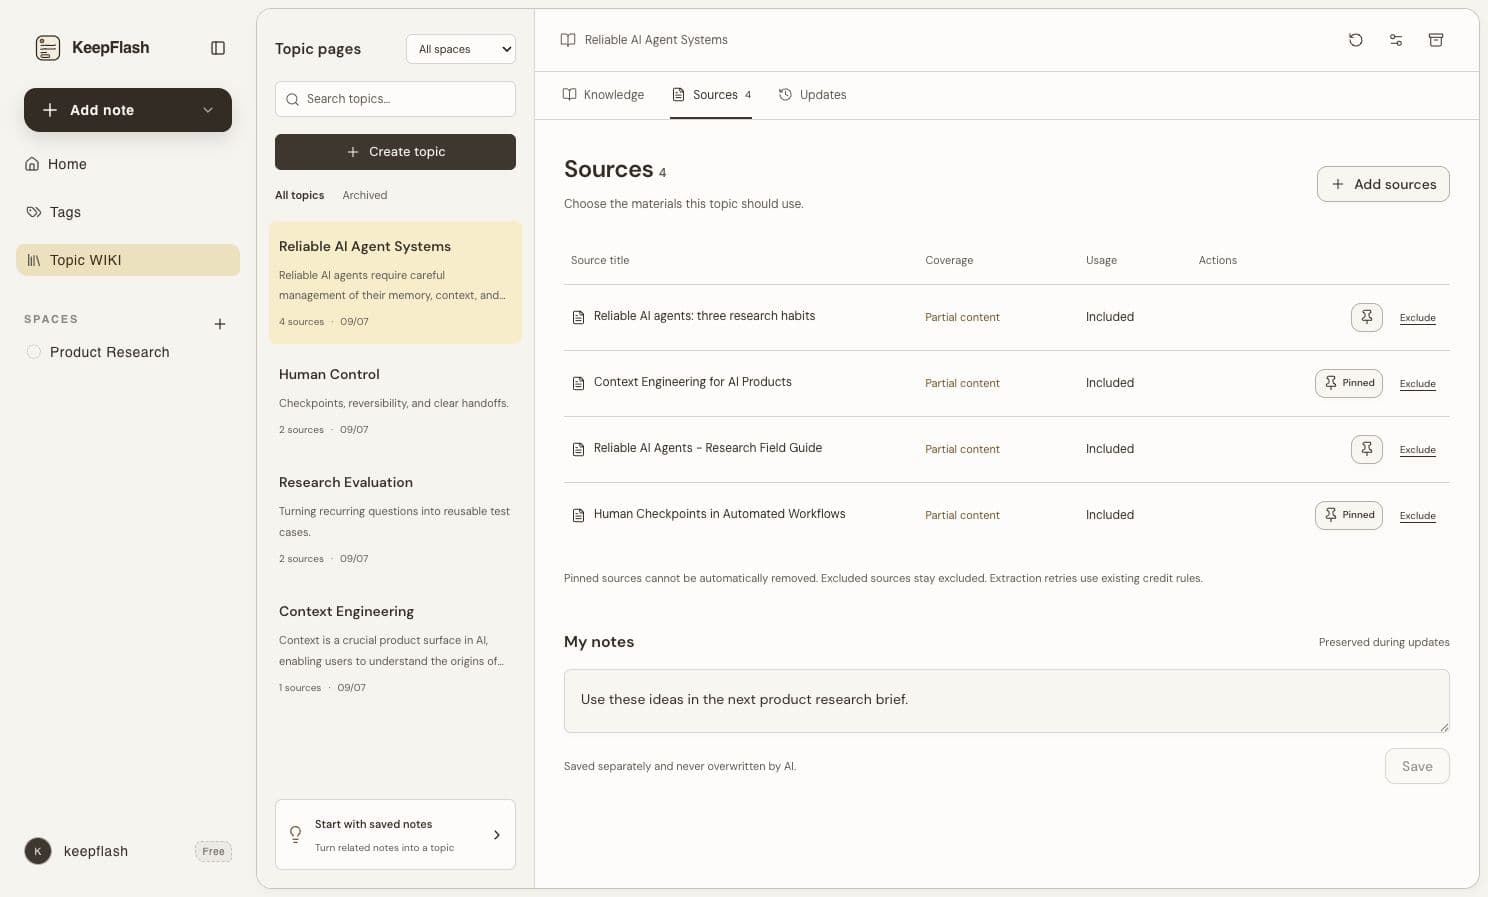
Task: Click the Create topic button
Action: tap(395, 152)
